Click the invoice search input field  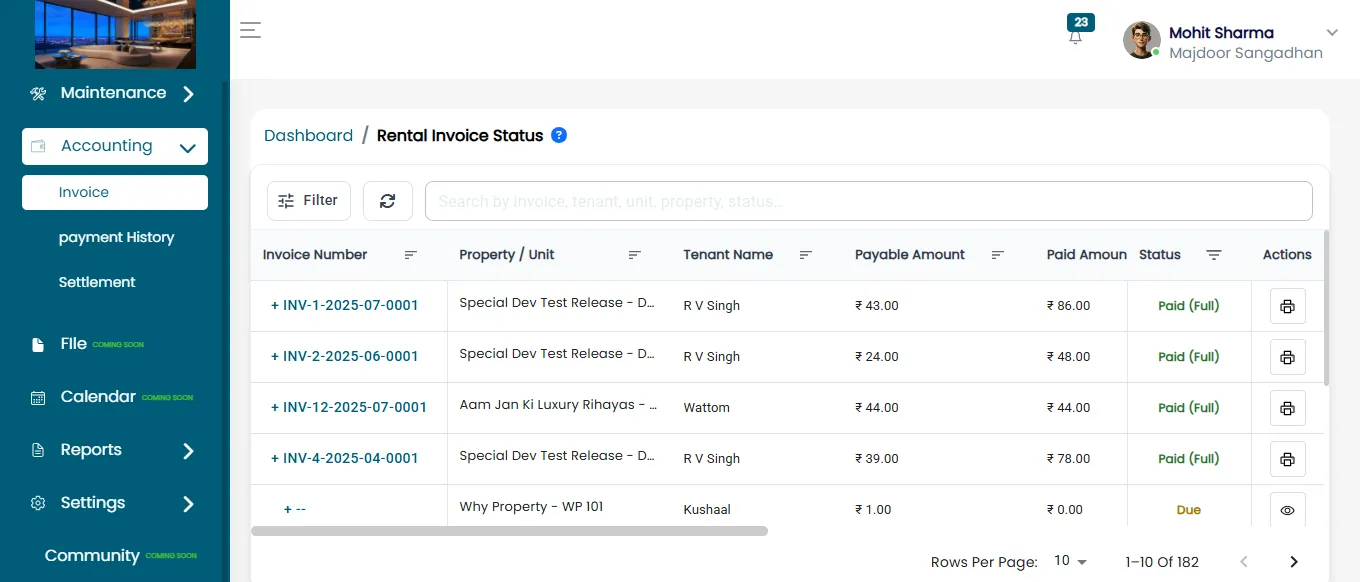click(x=869, y=201)
